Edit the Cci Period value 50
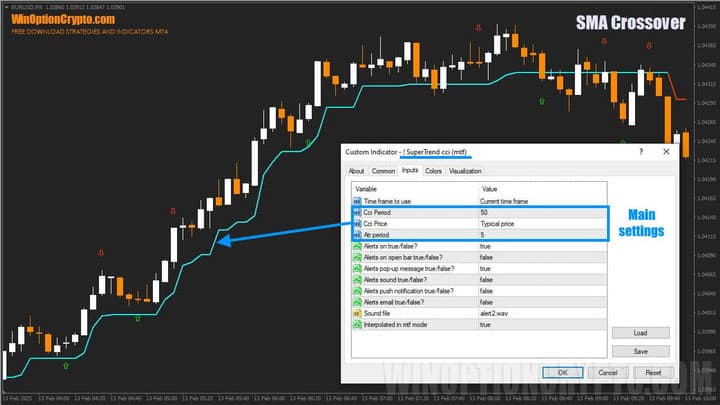The height and width of the screenshot is (405, 720). pos(484,213)
